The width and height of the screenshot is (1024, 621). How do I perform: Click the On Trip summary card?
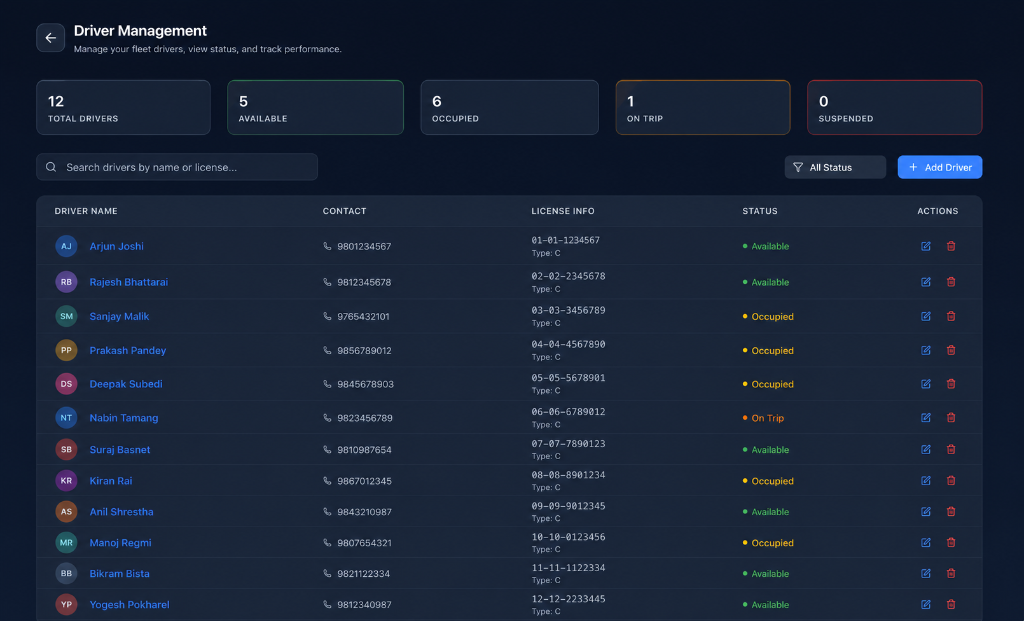click(x=703, y=108)
